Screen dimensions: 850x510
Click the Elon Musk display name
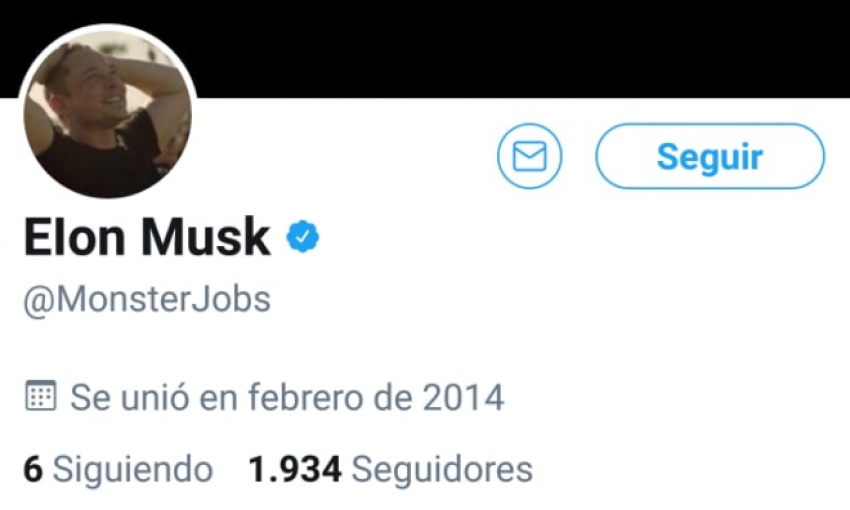[147, 237]
